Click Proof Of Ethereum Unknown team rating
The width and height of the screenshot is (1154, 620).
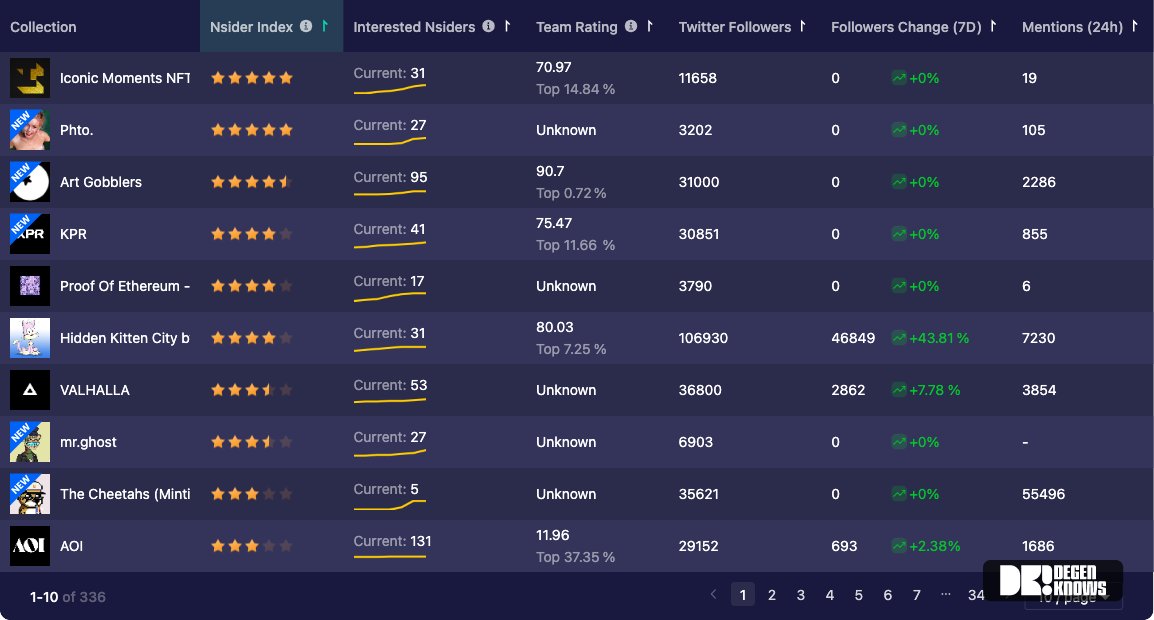(x=566, y=286)
